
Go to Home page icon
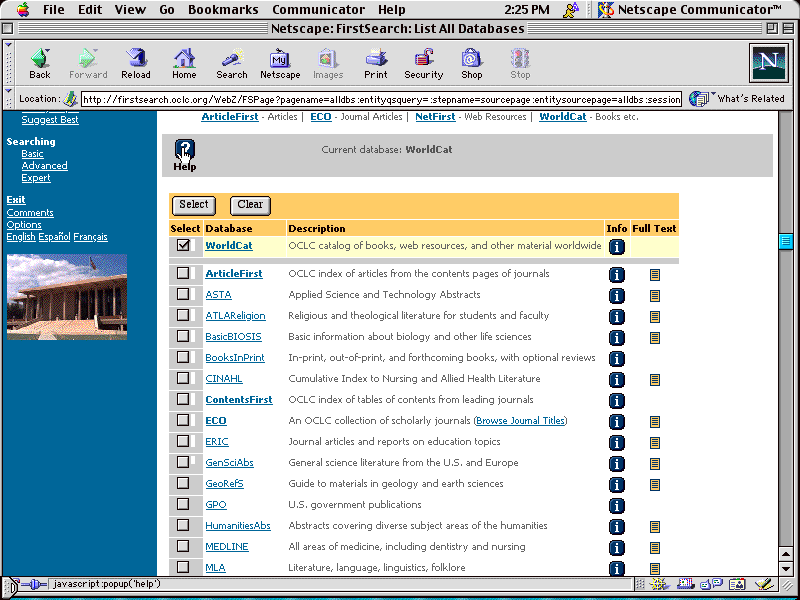pyautogui.click(x=184, y=64)
